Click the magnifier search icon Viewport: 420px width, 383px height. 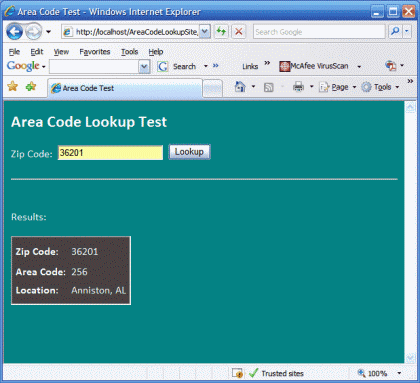coord(395,32)
